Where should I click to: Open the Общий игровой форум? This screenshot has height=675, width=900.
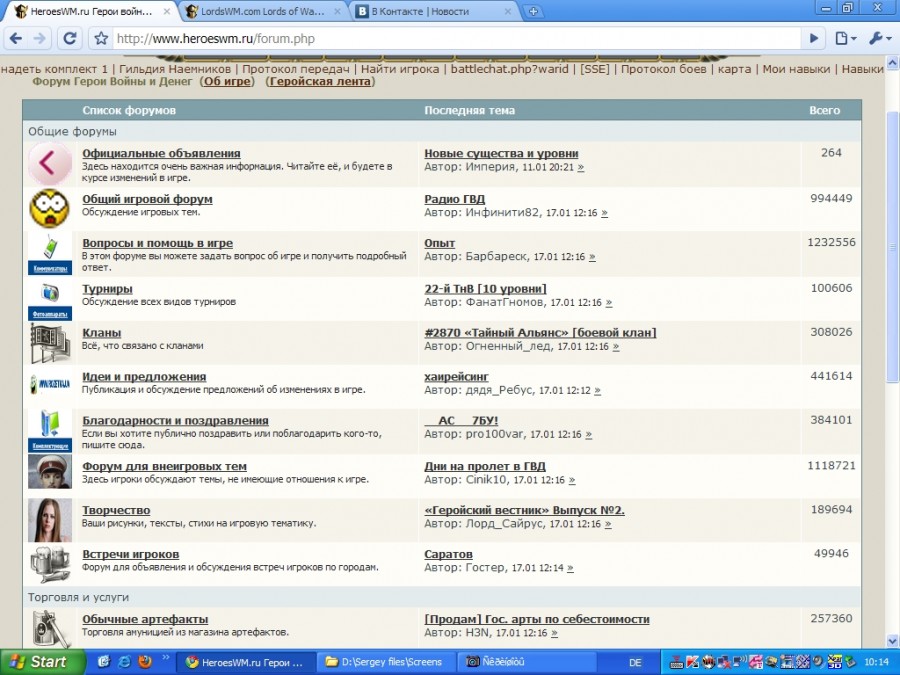[148, 199]
